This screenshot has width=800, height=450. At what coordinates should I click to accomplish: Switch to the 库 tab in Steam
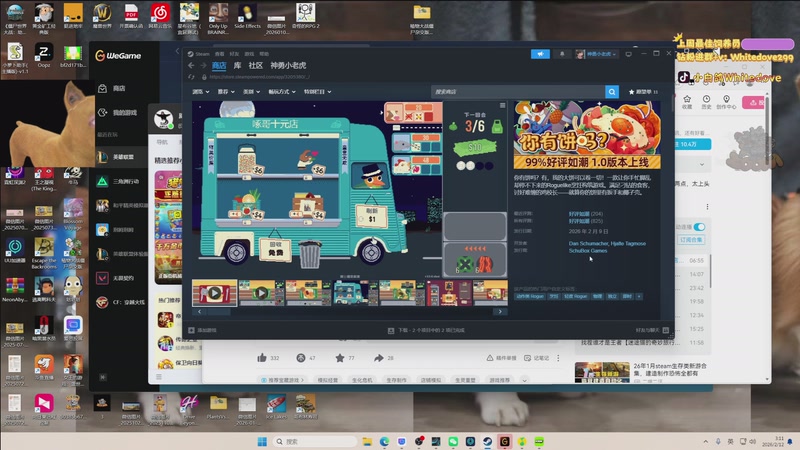(x=237, y=65)
